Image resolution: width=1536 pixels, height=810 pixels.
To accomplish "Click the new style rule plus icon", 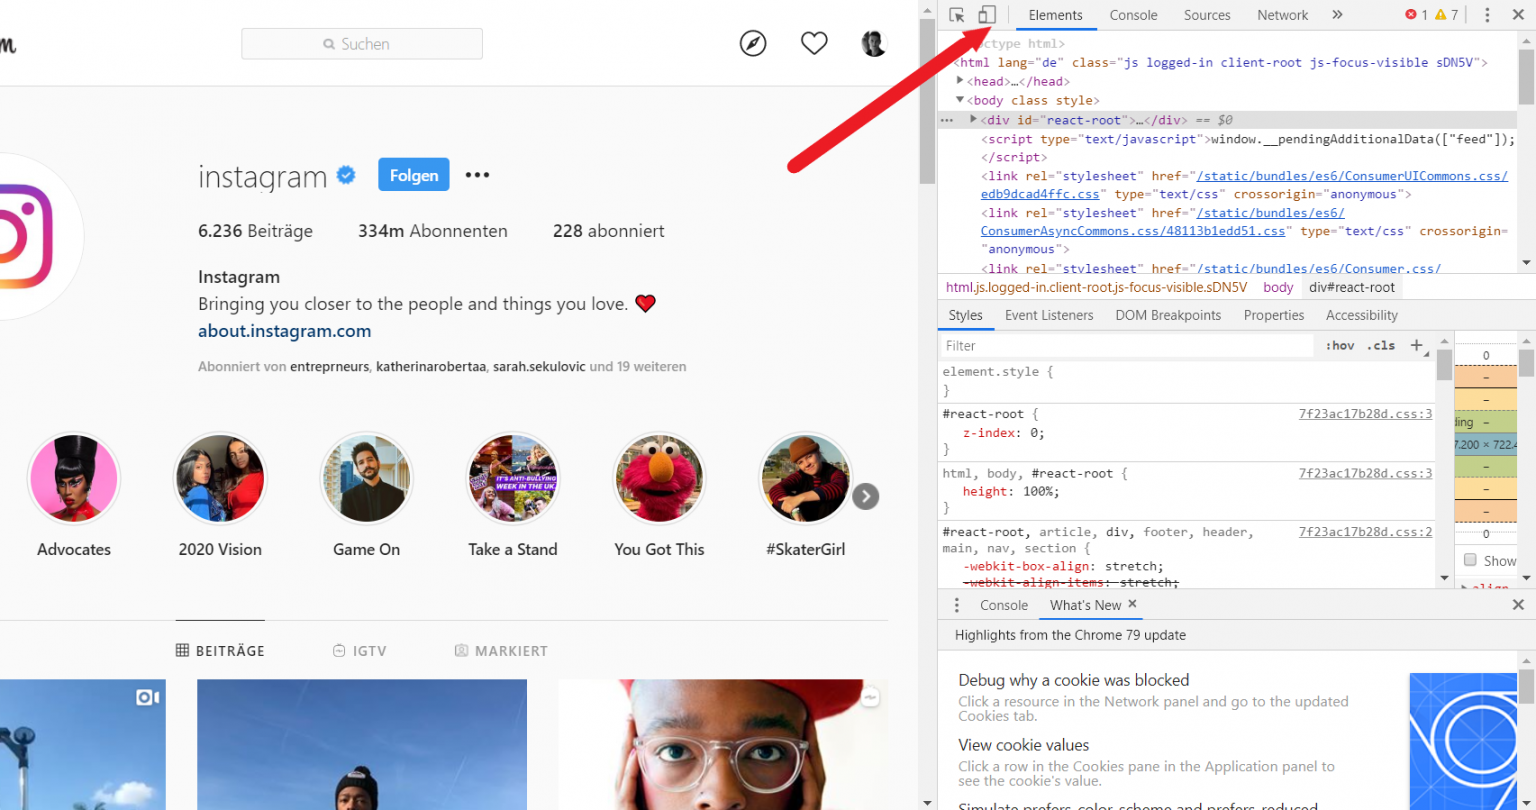I will 1416,345.
